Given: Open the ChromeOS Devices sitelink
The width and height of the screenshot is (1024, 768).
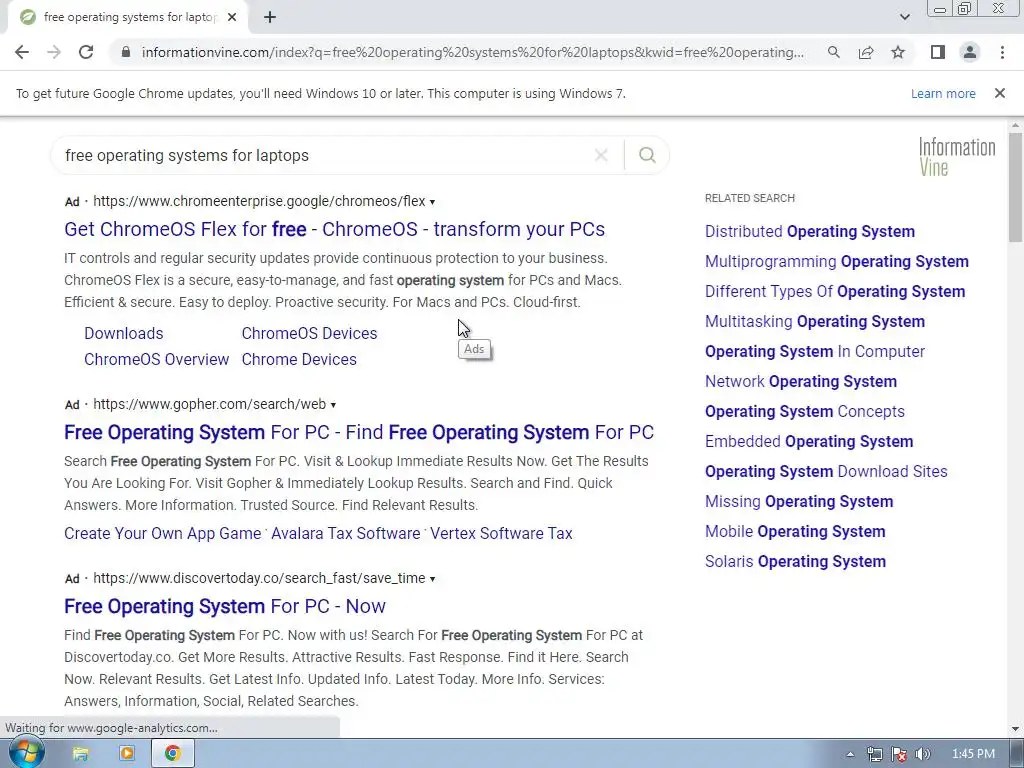Looking at the screenshot, I should (310, 333).
